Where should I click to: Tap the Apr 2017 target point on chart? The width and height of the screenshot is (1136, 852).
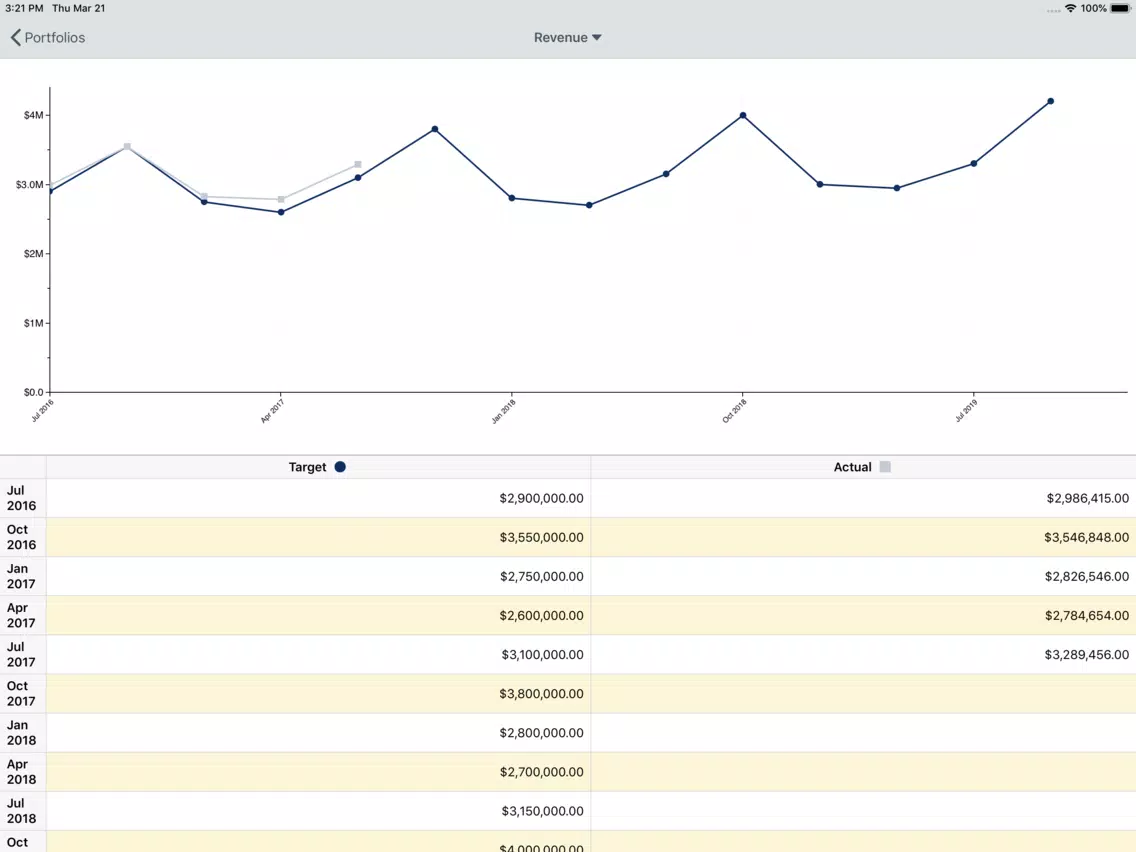281,212
